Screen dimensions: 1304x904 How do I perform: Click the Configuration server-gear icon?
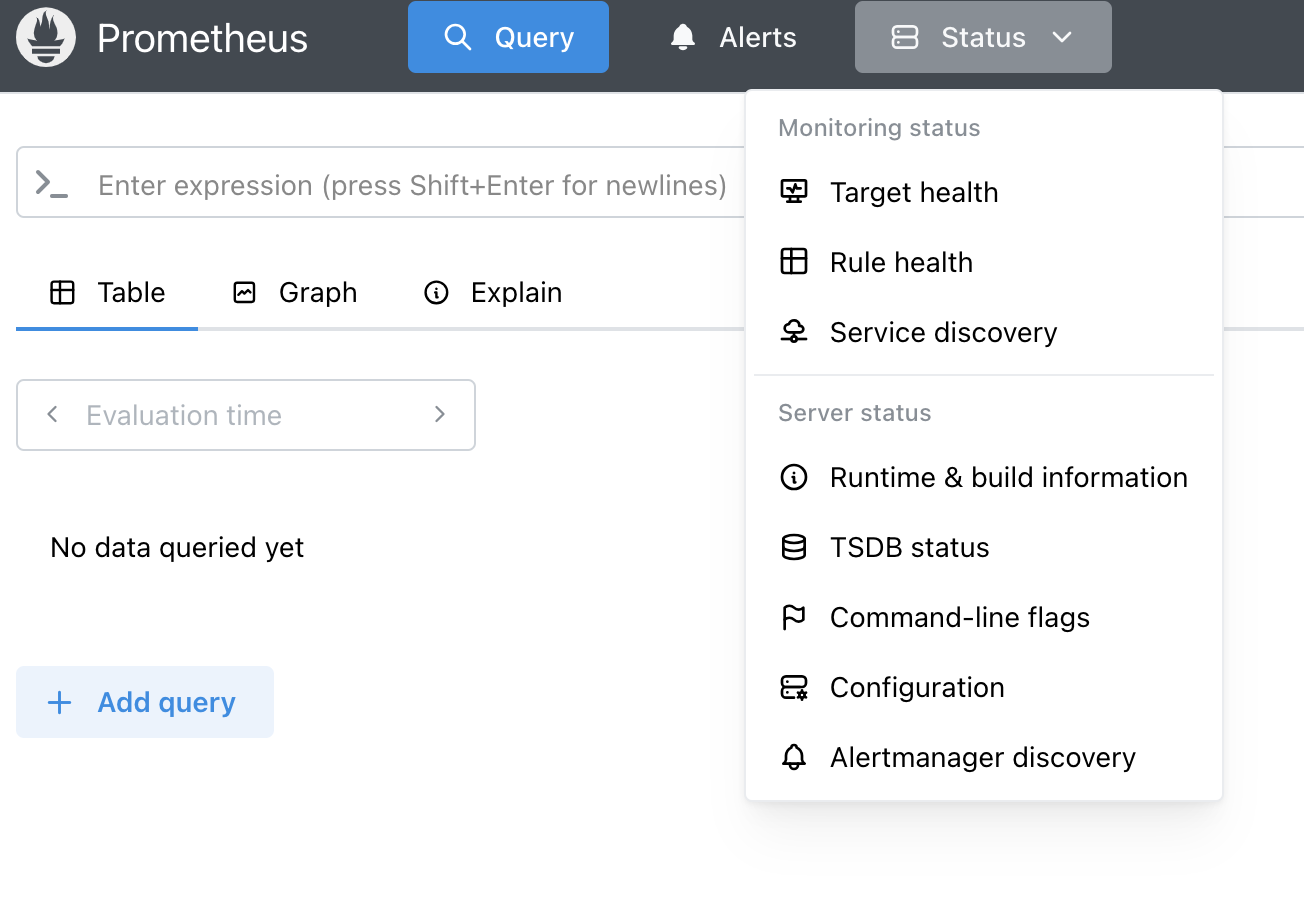(x=794, y=687)
